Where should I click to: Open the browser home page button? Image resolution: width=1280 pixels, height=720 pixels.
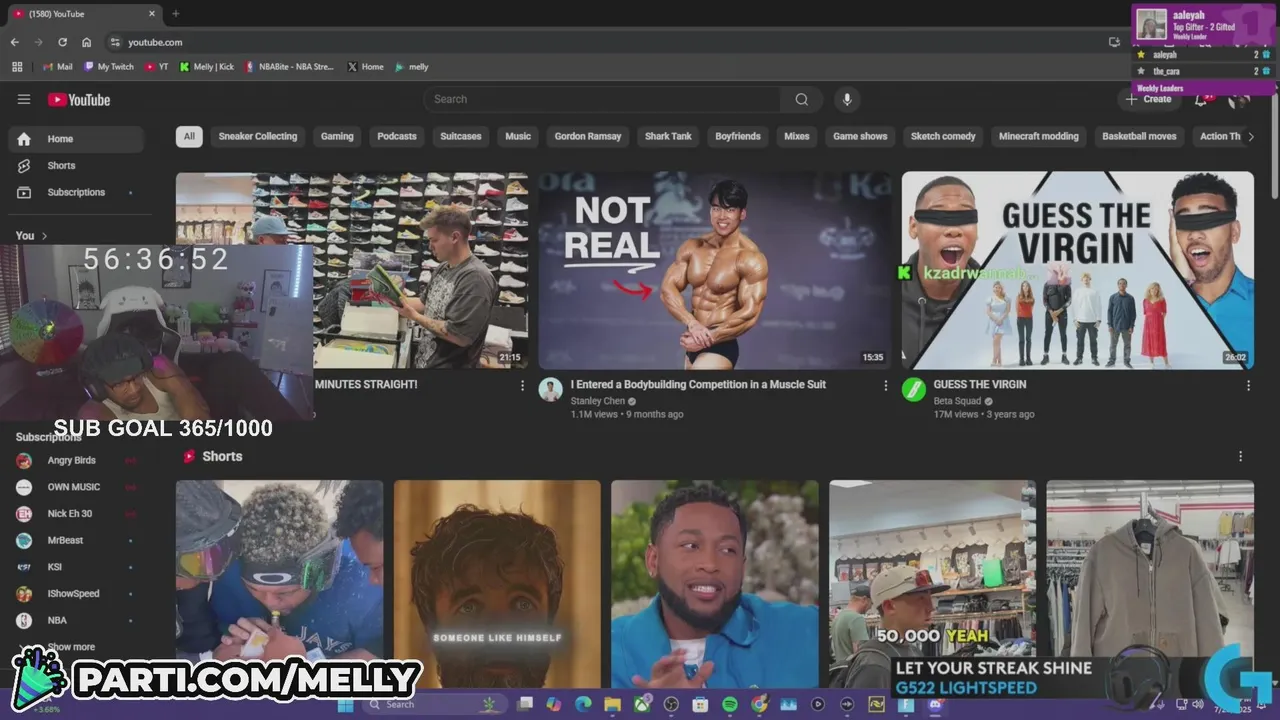click(x=86, y=42)
